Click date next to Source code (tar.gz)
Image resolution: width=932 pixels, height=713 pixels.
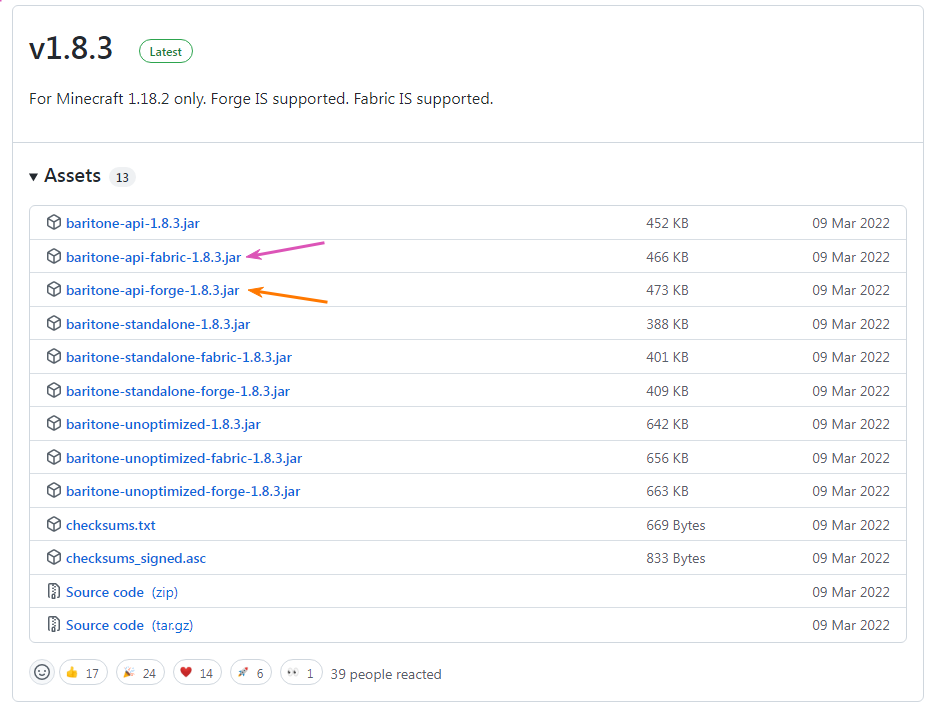(851, 626)
